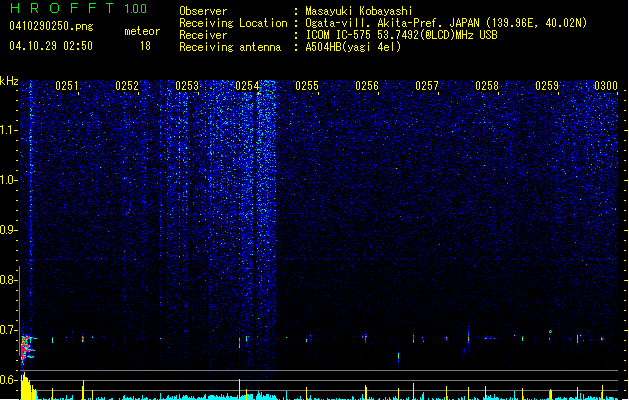Click the 0.9 kHz axis label

8,230
